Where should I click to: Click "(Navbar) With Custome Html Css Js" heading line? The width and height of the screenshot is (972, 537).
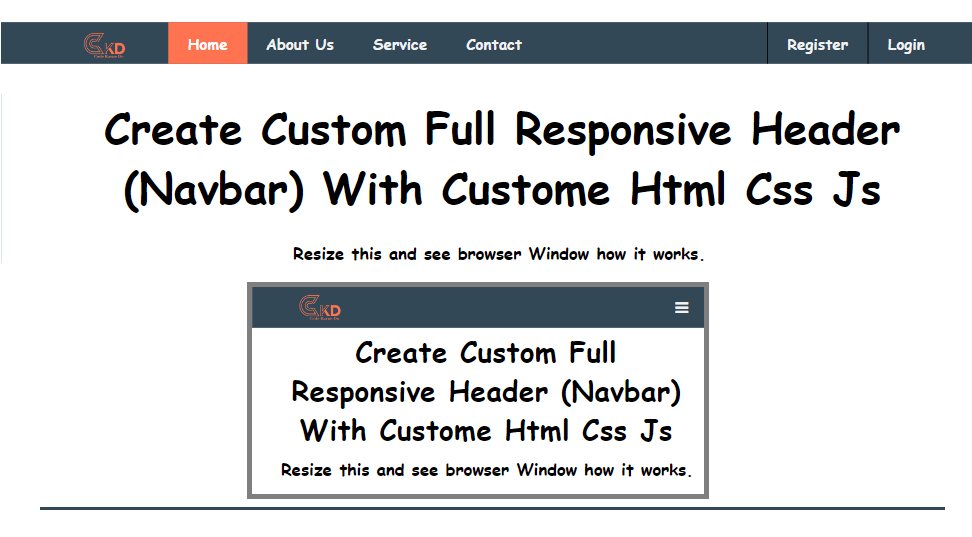[502, 190]
